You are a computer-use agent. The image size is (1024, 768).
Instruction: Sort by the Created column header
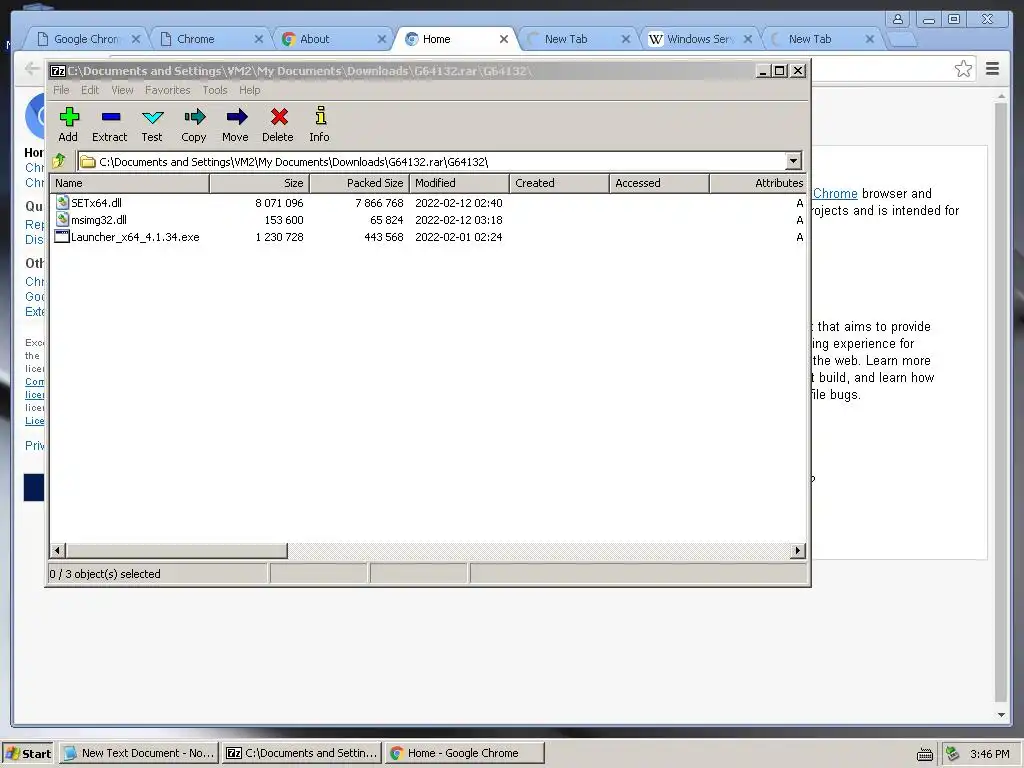pyautogui.click(x=559, y=184)
